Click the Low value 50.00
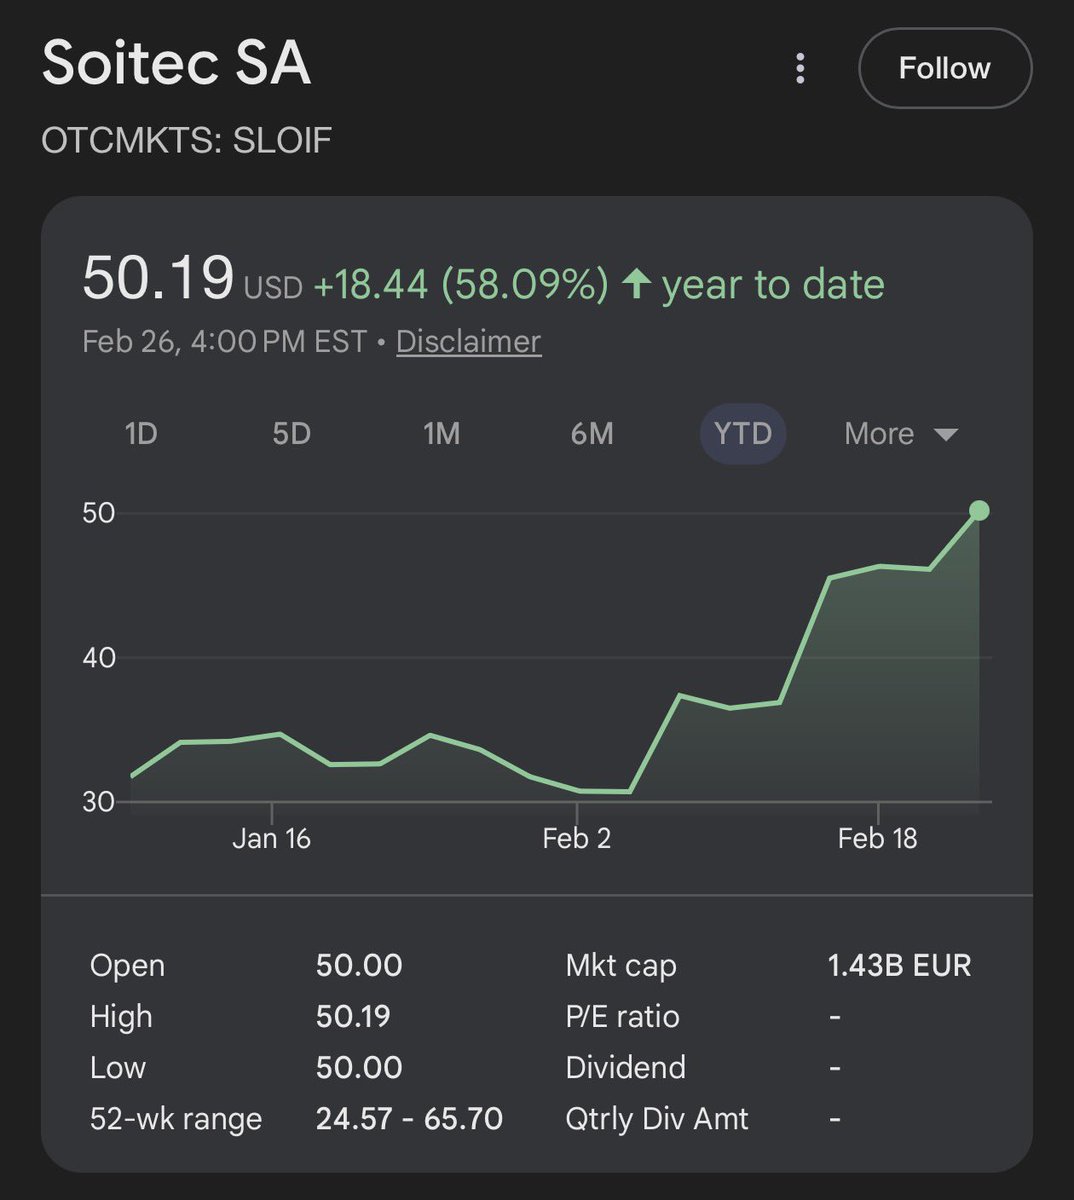This screenshot has height=1200, width=1074. [x=359, y=1067]
